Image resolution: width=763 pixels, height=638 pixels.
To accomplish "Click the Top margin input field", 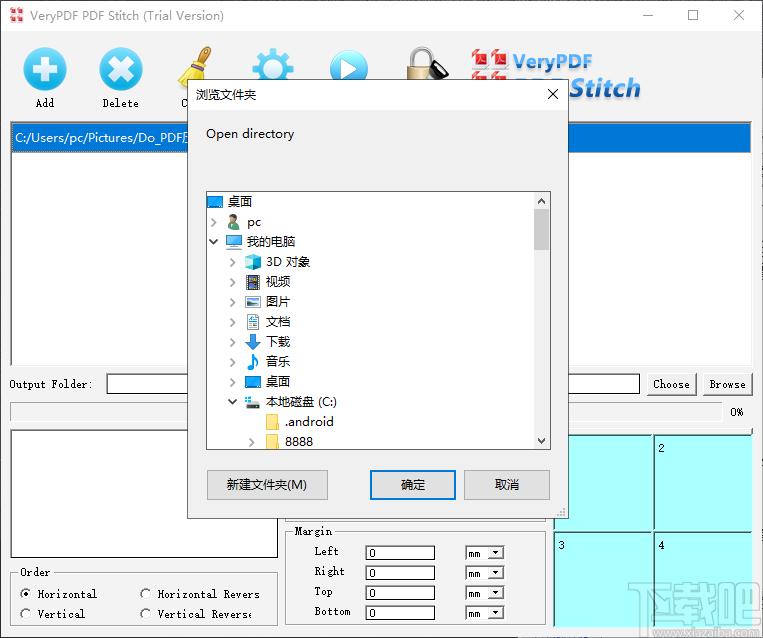I will 400,593.
